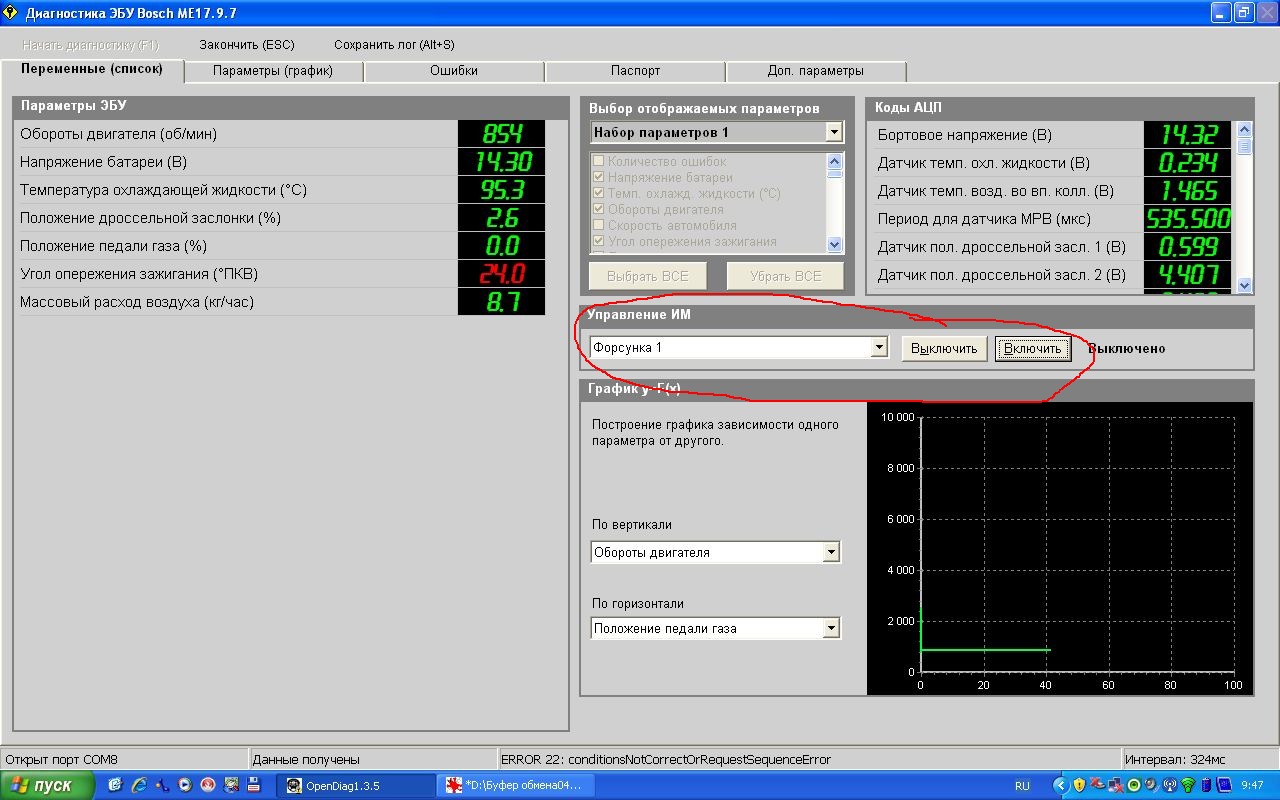Click the app icon in title bar
This screenshot has height=800, width=1280.
pyautogui.click(x=12, y=13)
